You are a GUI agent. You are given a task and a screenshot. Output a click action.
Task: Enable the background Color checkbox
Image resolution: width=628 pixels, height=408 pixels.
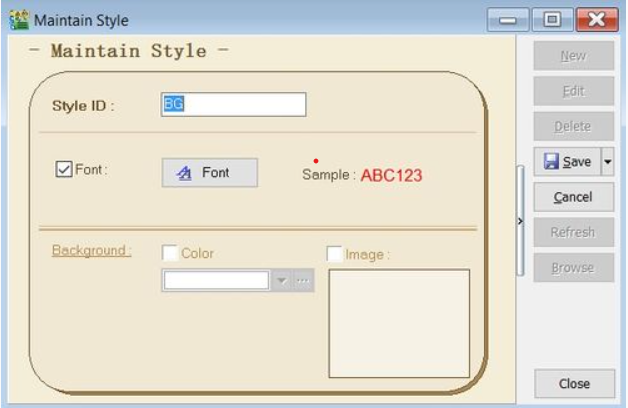click(x=169, y=254)
